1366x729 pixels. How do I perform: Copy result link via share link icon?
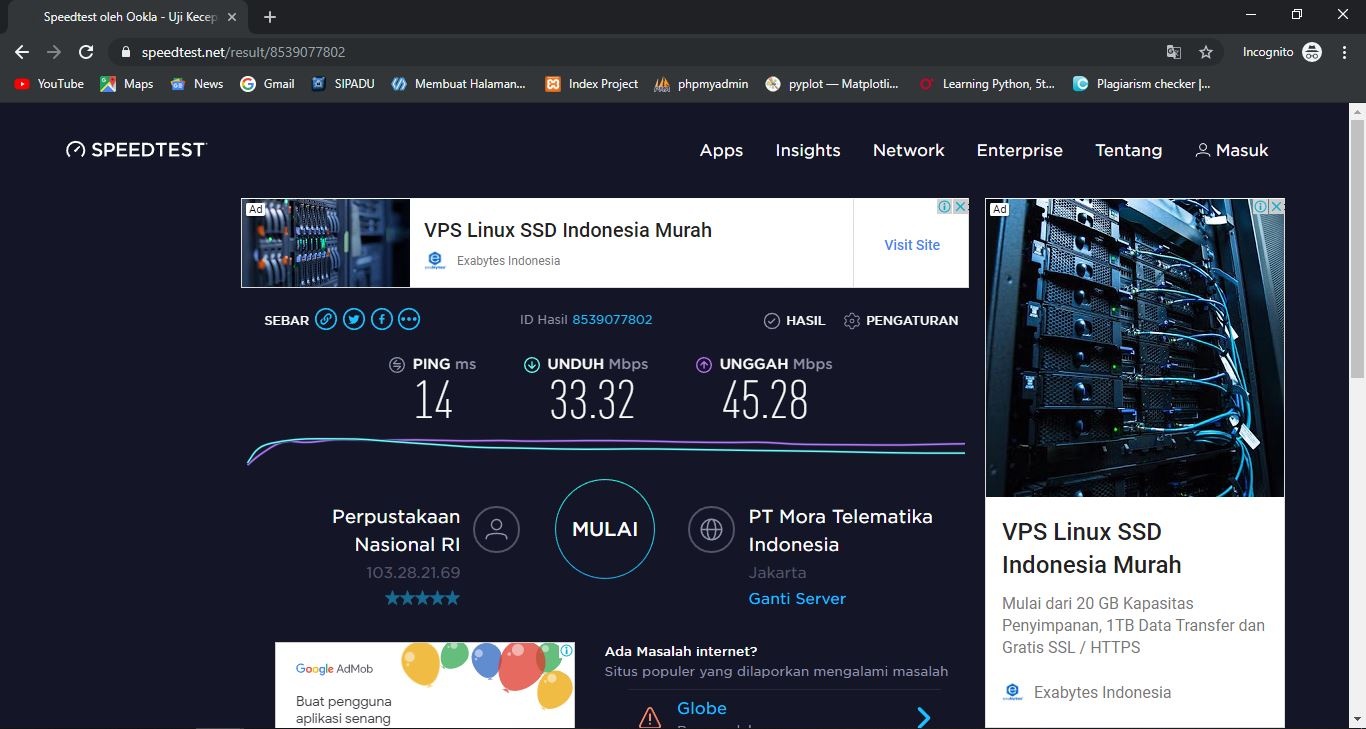click(326, 320)
